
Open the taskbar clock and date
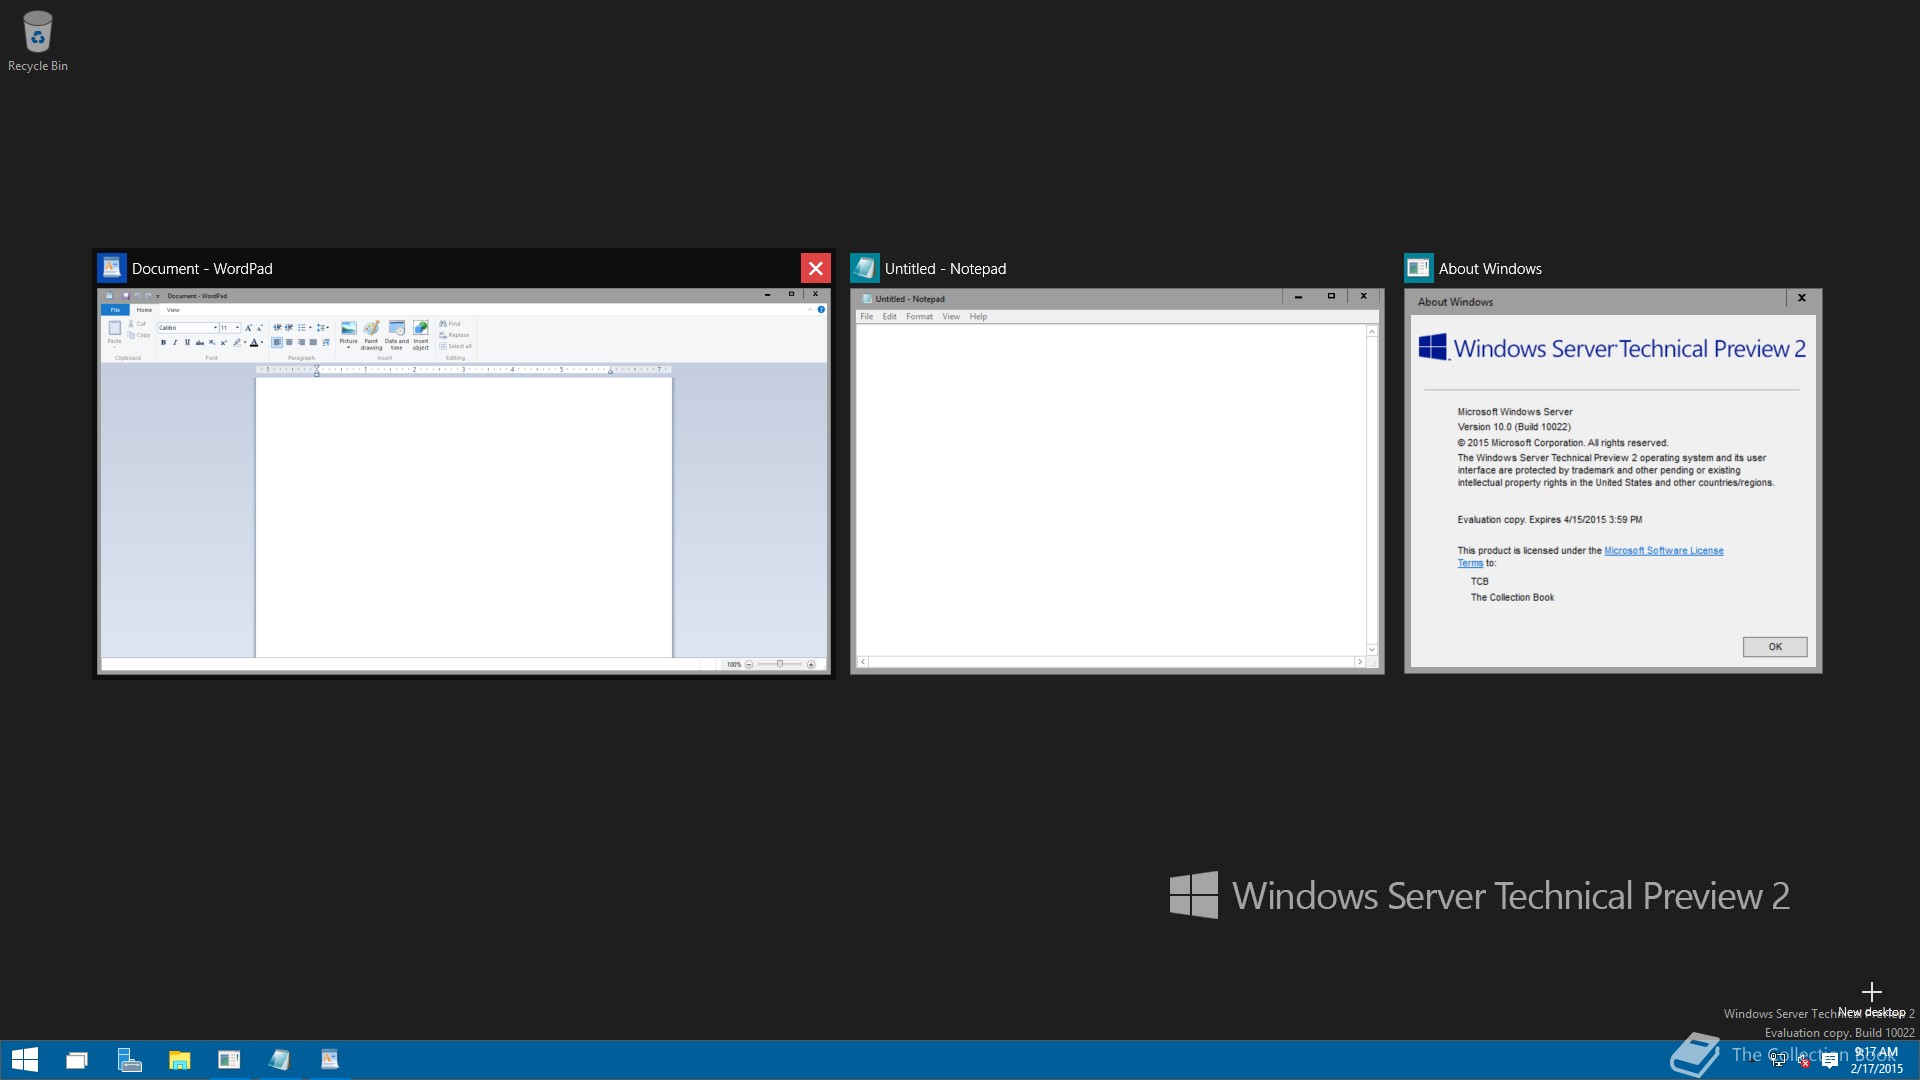click(x=1876, y=1060)
